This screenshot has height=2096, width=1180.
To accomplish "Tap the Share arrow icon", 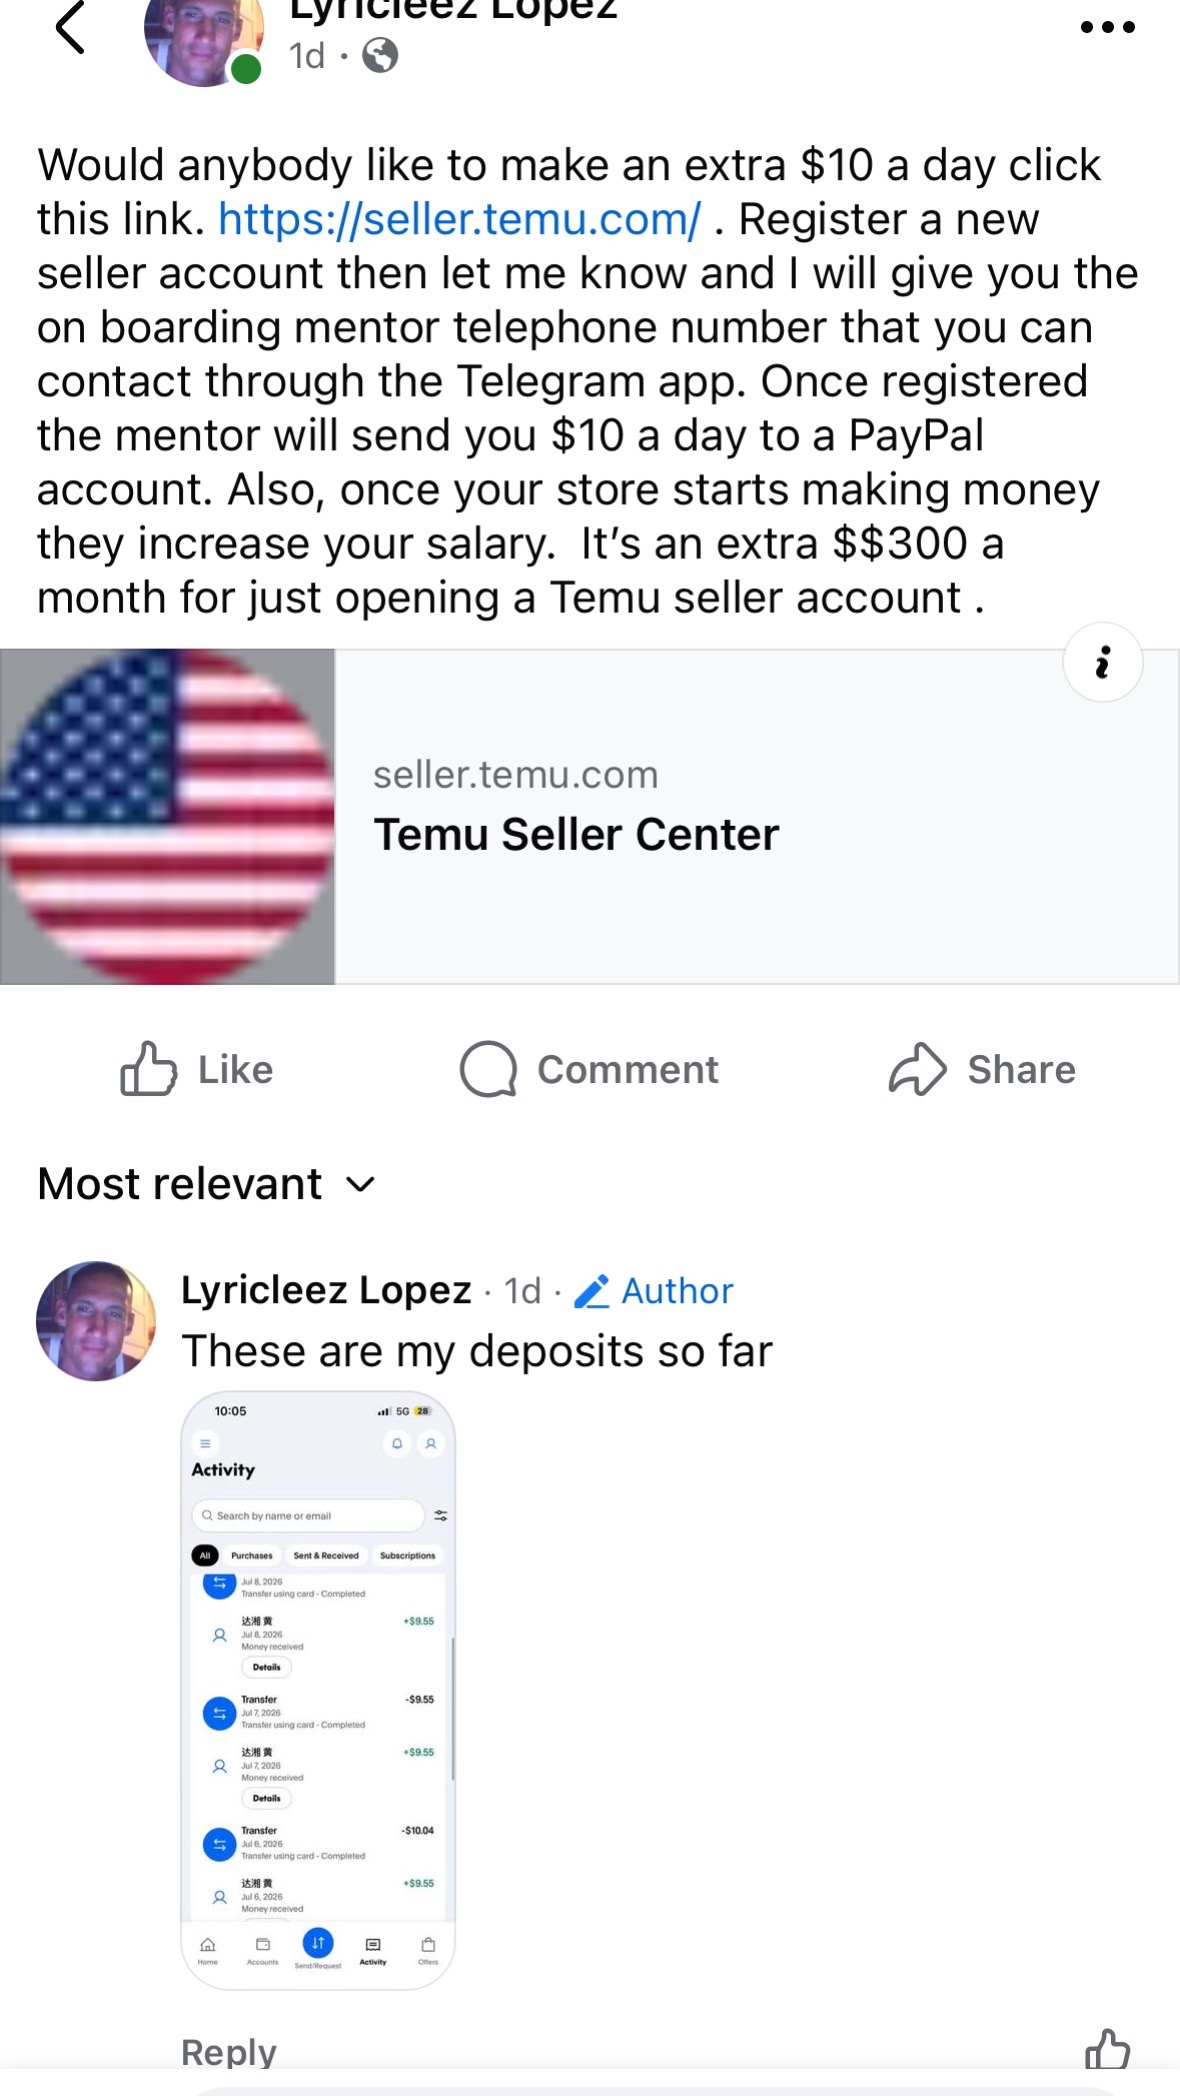I will click(x=917, y=1069).
